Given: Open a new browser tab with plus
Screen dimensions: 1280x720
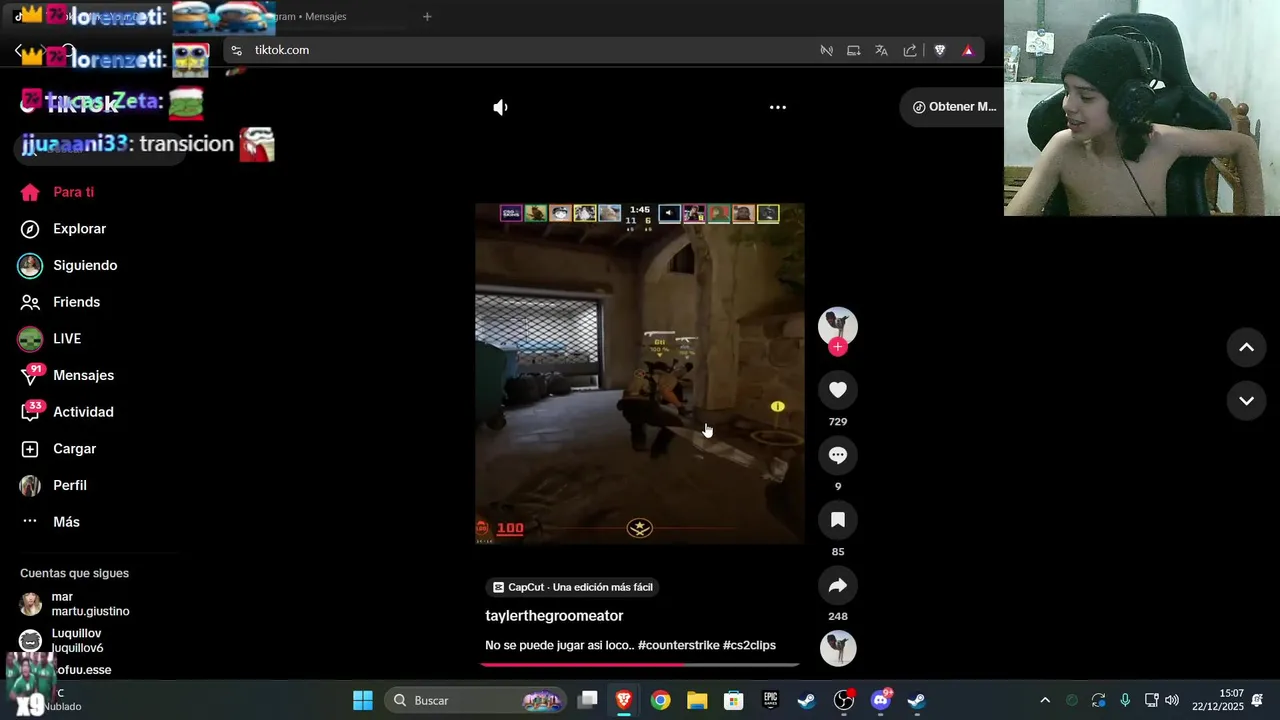Looking at the screenshot, I should (427, 16).
